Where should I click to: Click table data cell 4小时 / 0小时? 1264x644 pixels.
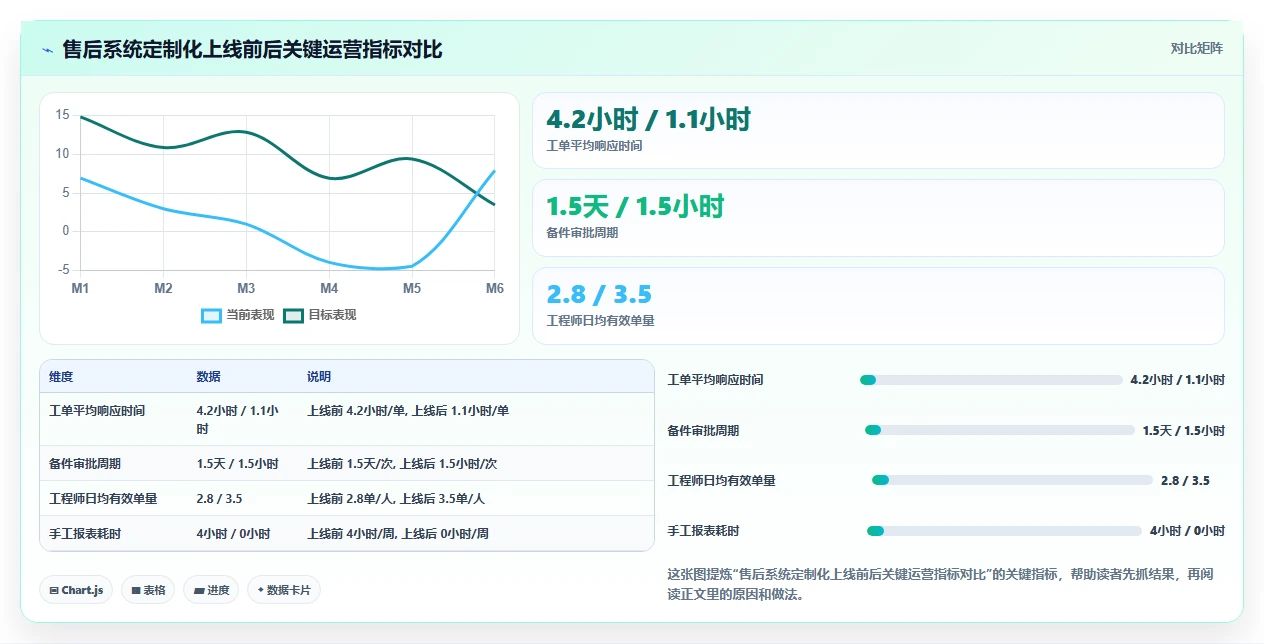[234, 534]
